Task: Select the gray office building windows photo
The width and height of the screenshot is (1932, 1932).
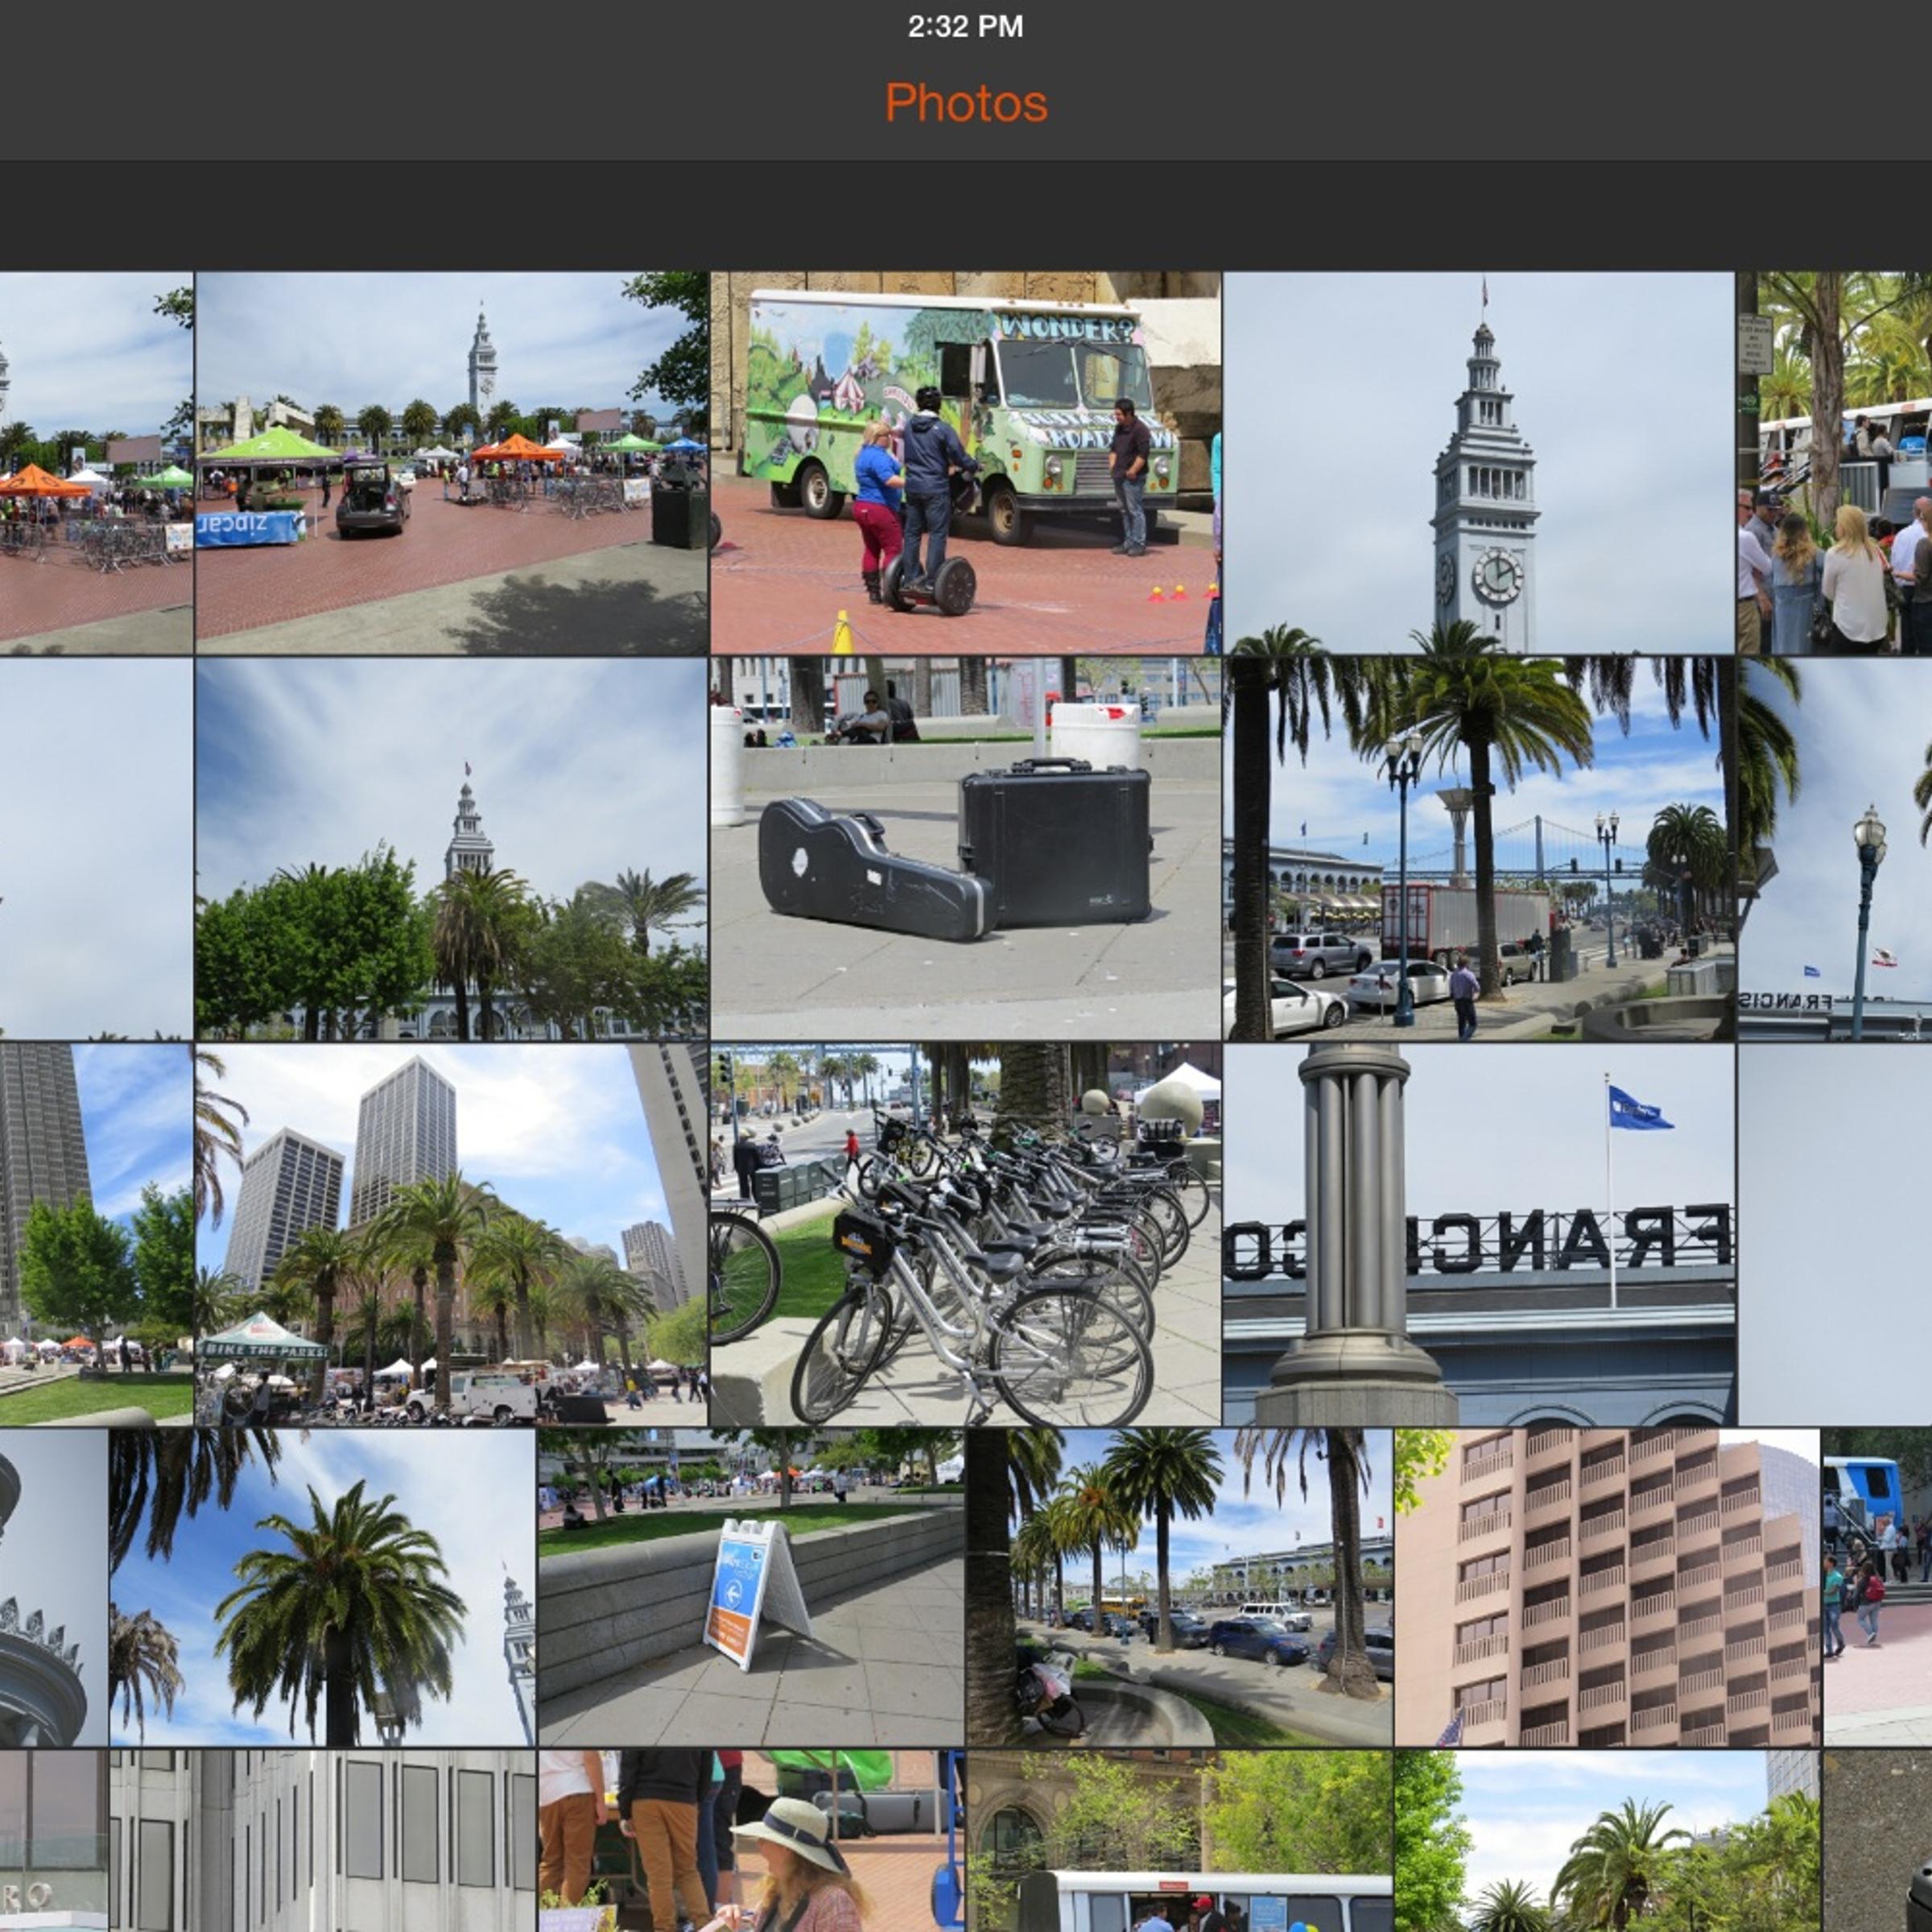Action: point(322,1841)
